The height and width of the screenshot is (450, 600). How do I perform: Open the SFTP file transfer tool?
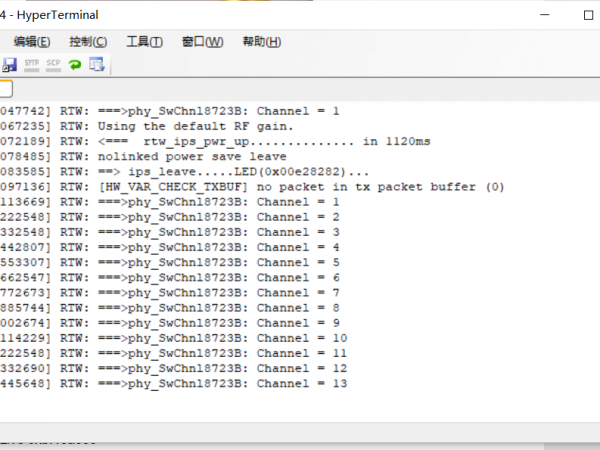(31, 64)
